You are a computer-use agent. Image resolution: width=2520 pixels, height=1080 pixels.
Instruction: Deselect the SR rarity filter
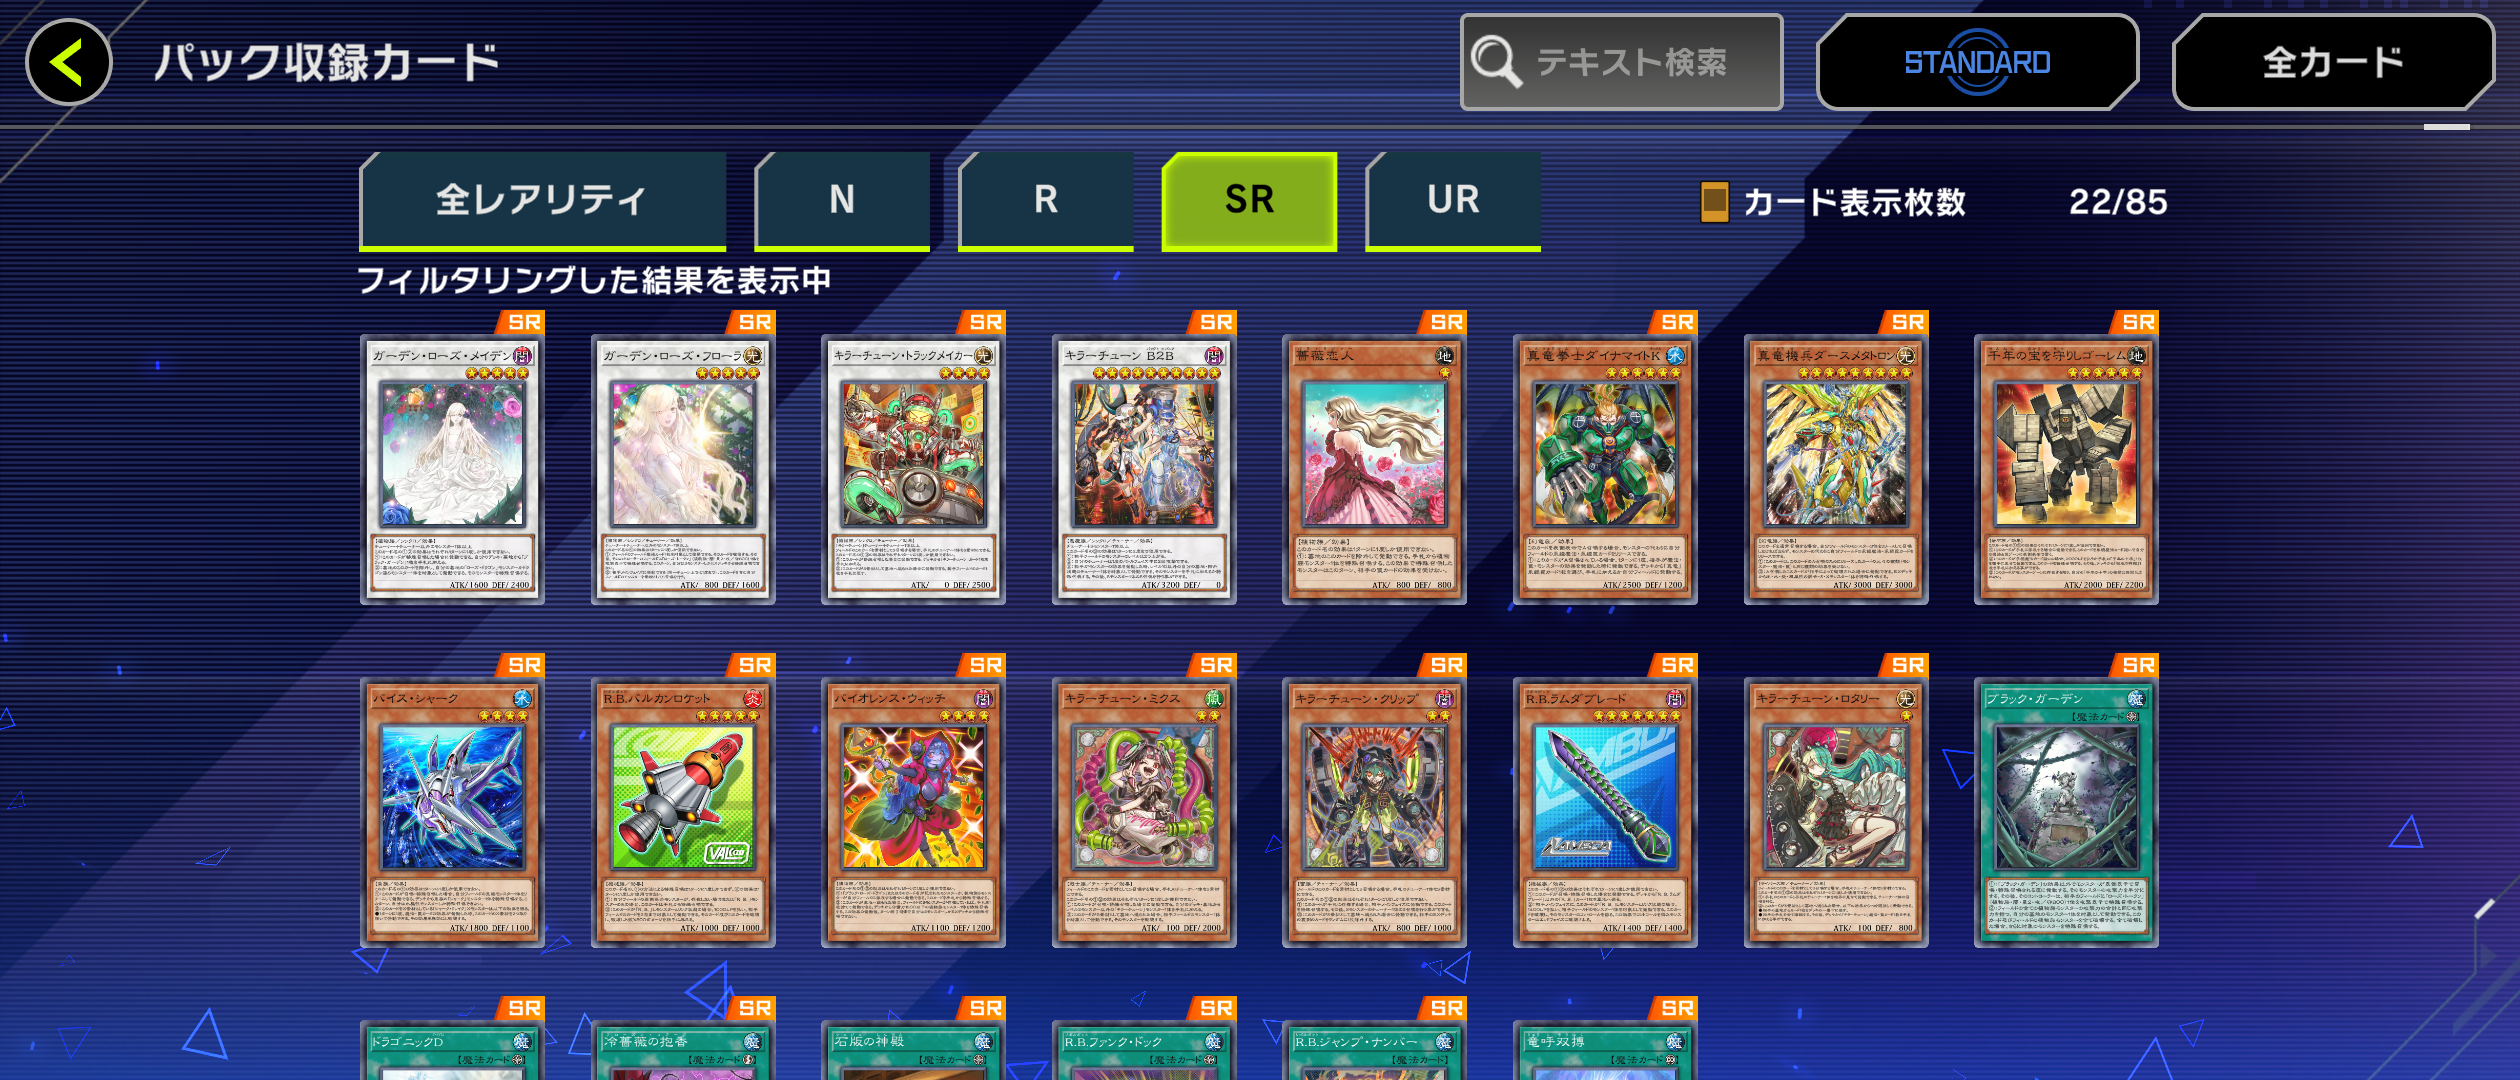click(x=1249, y=200)
